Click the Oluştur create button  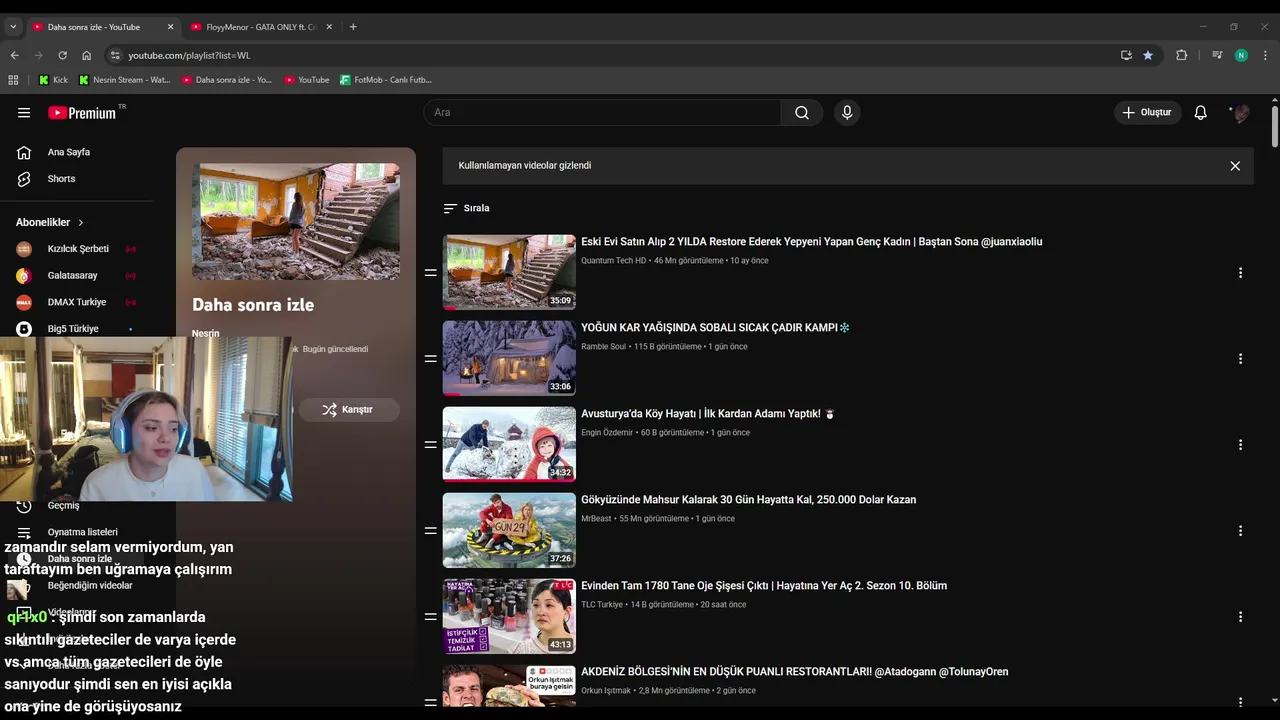point(1147,113)
